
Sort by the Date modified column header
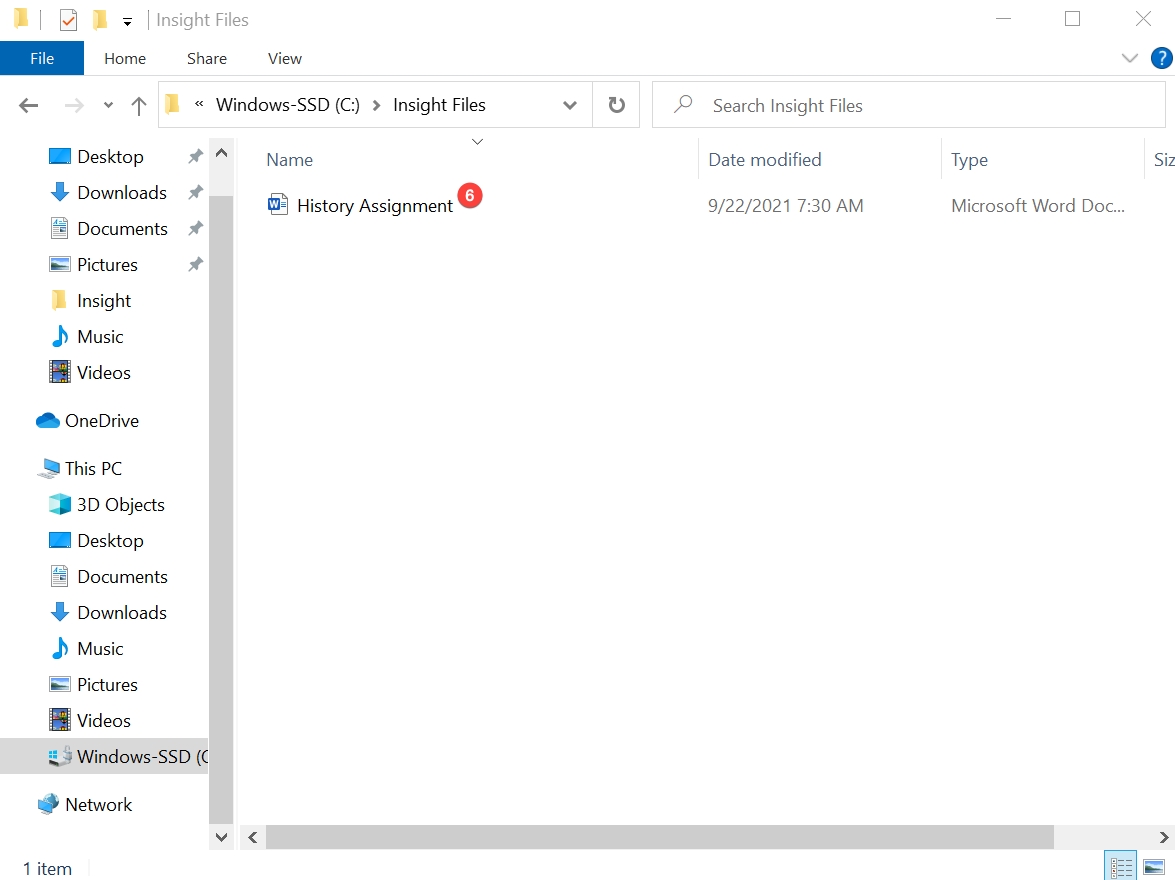point(764,160)
